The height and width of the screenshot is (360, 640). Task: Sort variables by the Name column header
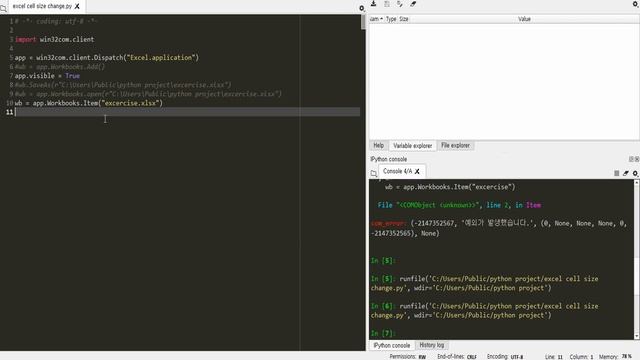coord(376,19)
